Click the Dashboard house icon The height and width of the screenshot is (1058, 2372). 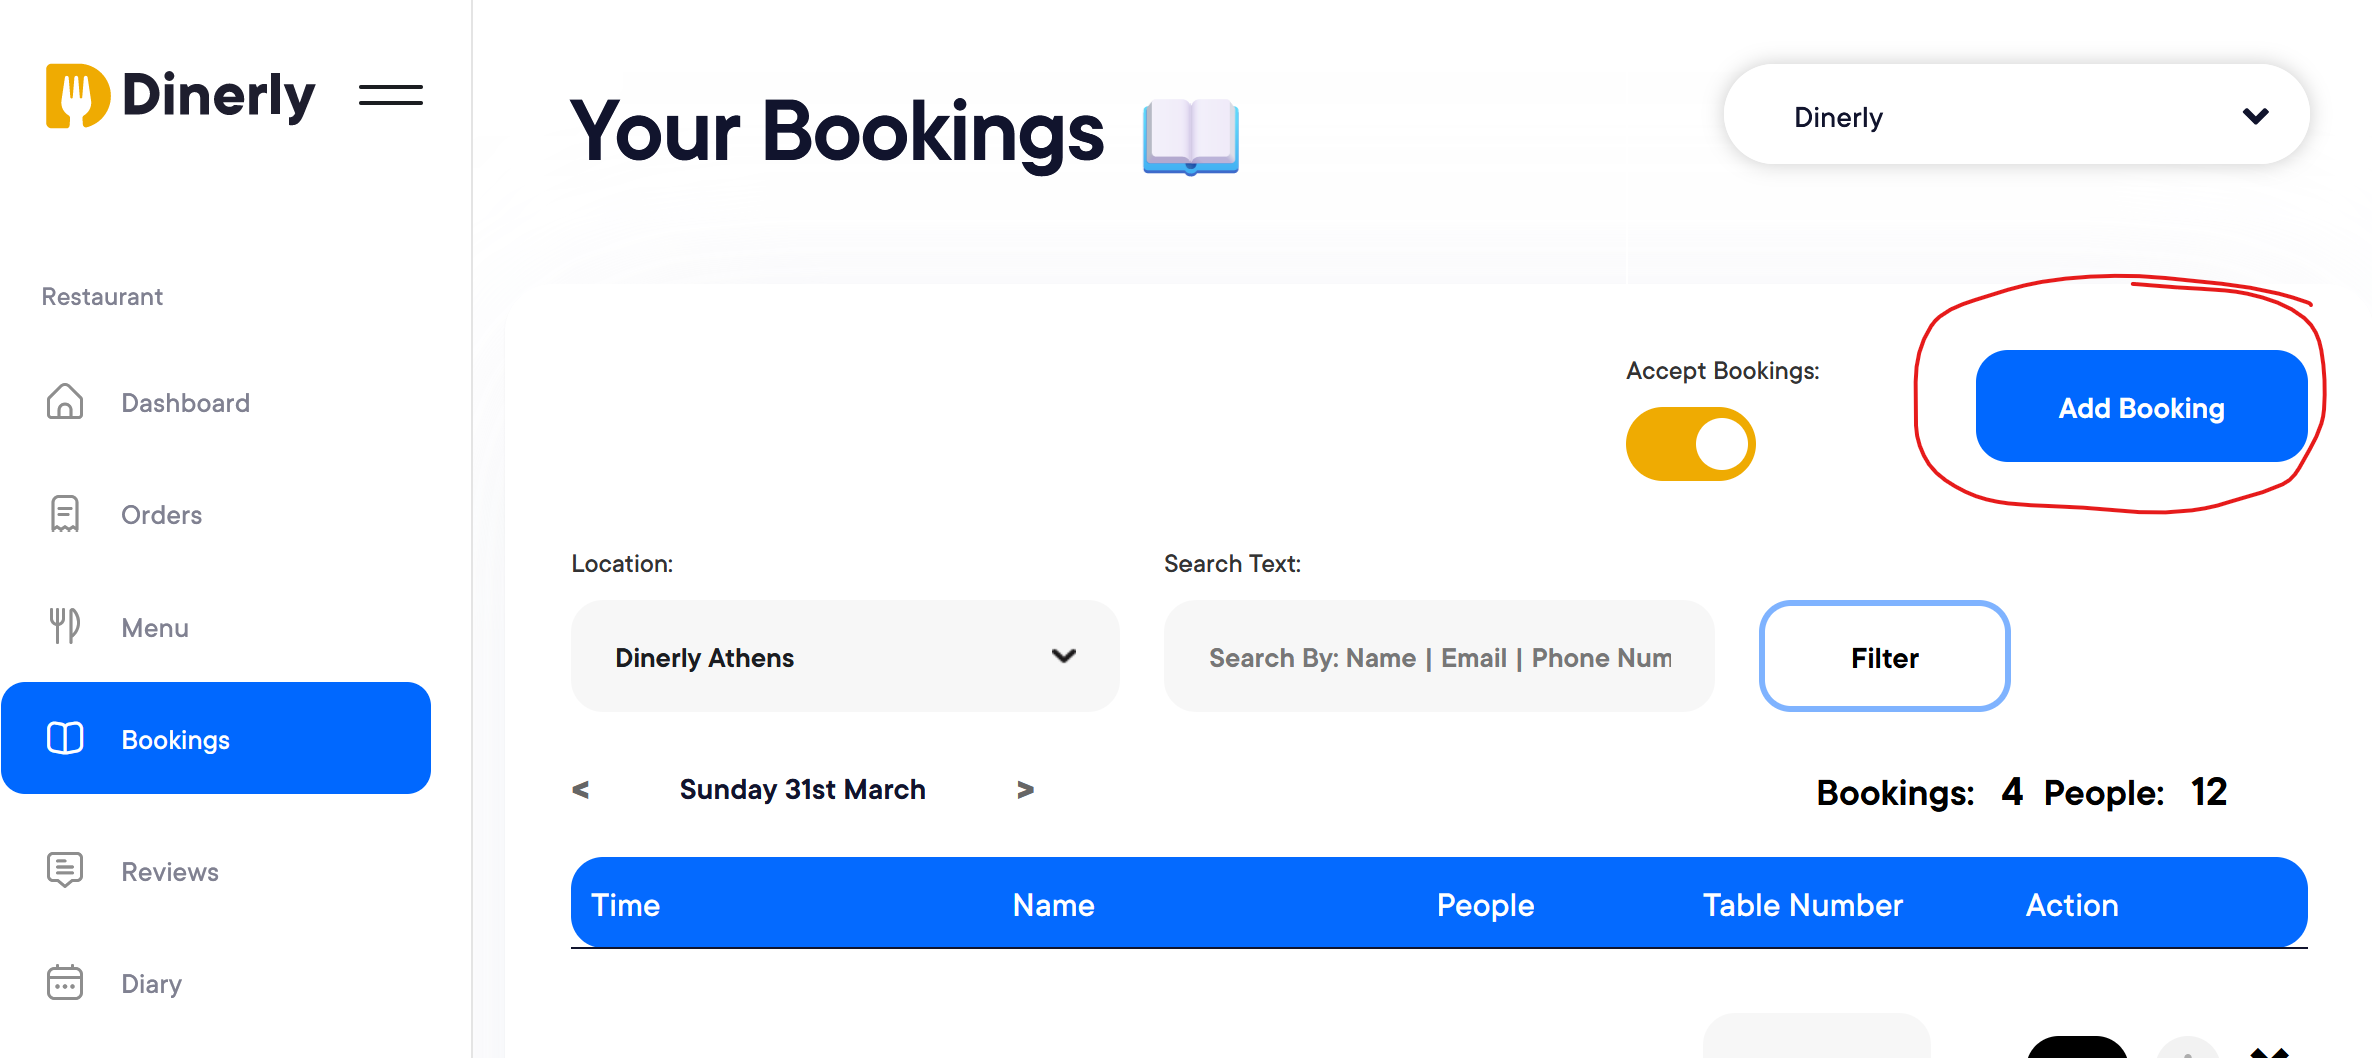[x=65, y=402]
